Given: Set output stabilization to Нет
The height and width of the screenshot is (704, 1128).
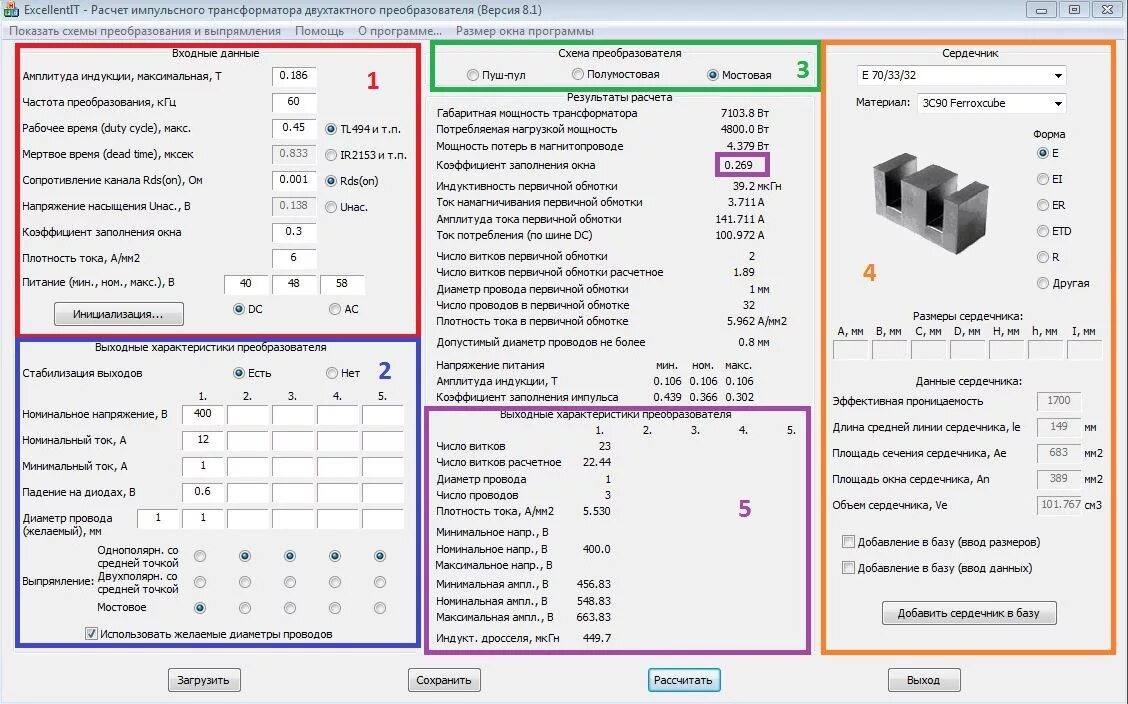Looking at the screenshot, I should (x=332, y=373).
